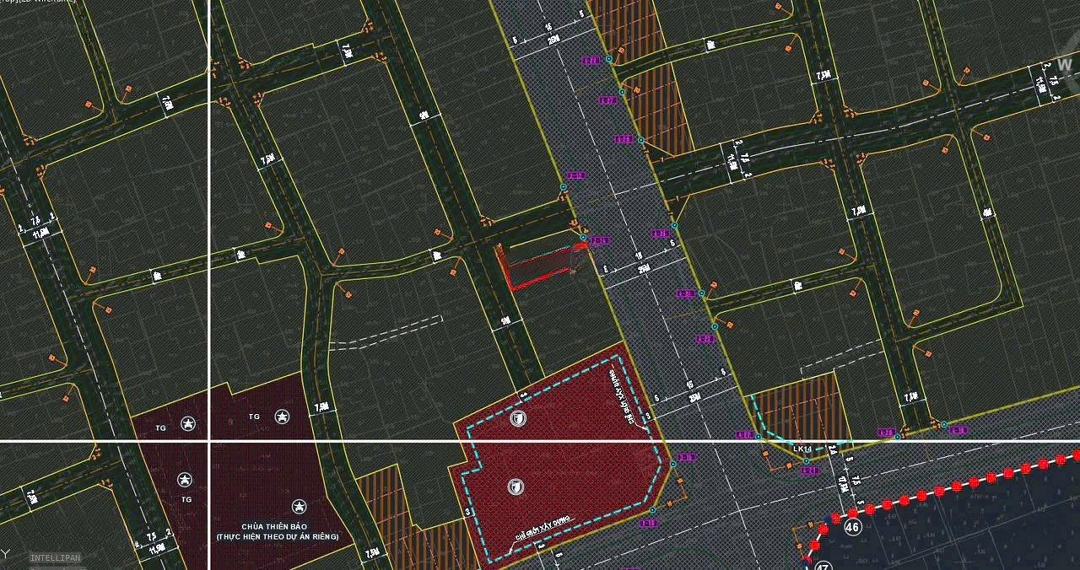Click the W watermark logo

(1064, 65)
